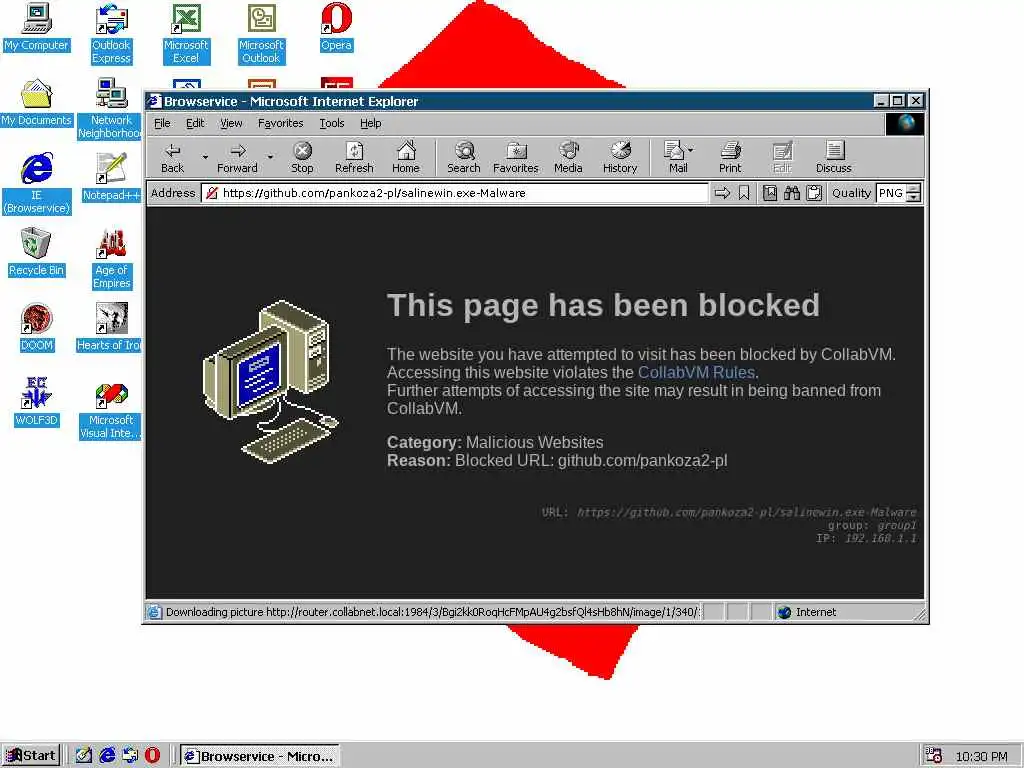Print the current page
This screenshot has height=768, width=1024.
730,157
